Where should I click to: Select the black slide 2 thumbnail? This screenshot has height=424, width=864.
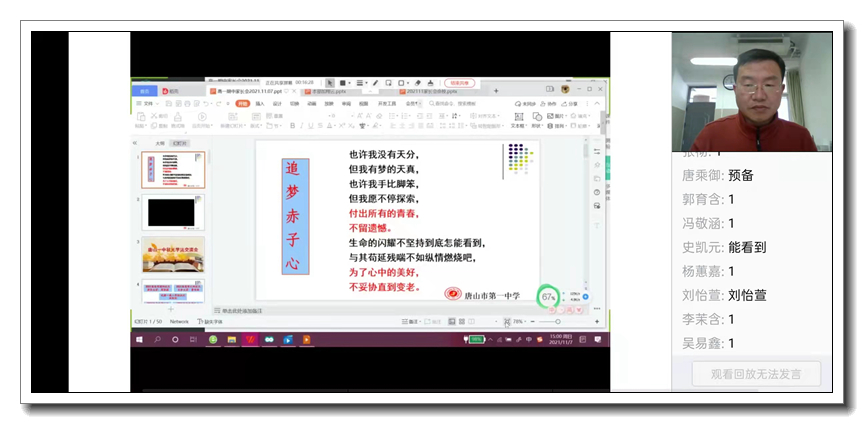(x=173, y=212)
